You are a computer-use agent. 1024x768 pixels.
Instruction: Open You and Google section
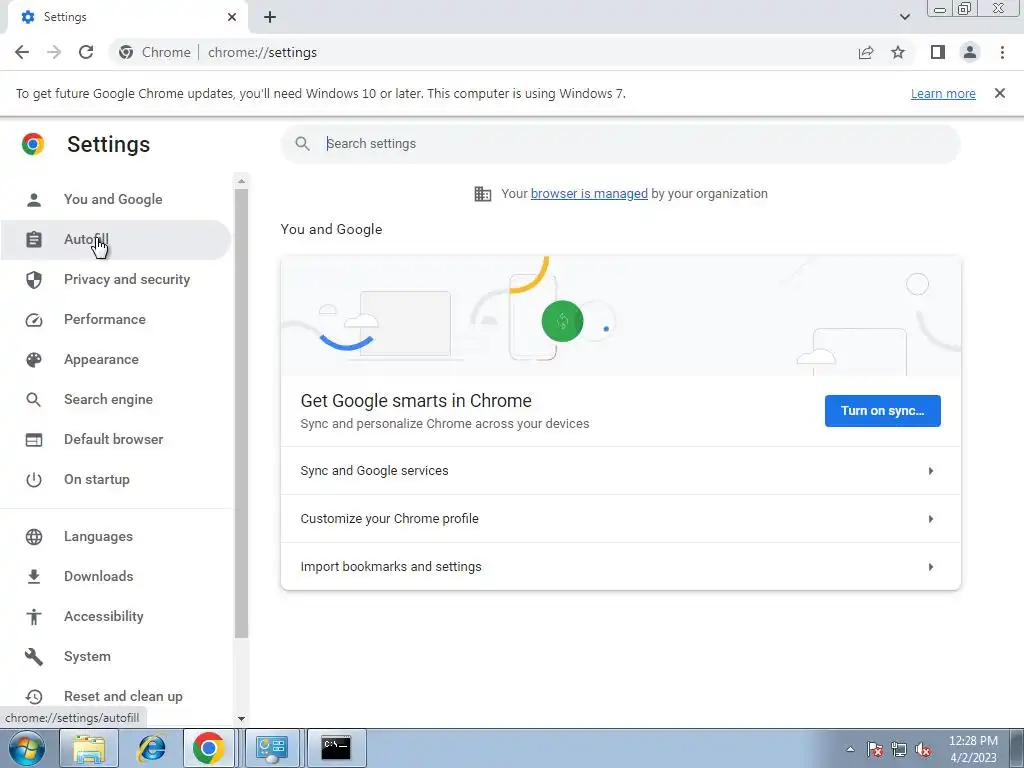click(116, 199)
